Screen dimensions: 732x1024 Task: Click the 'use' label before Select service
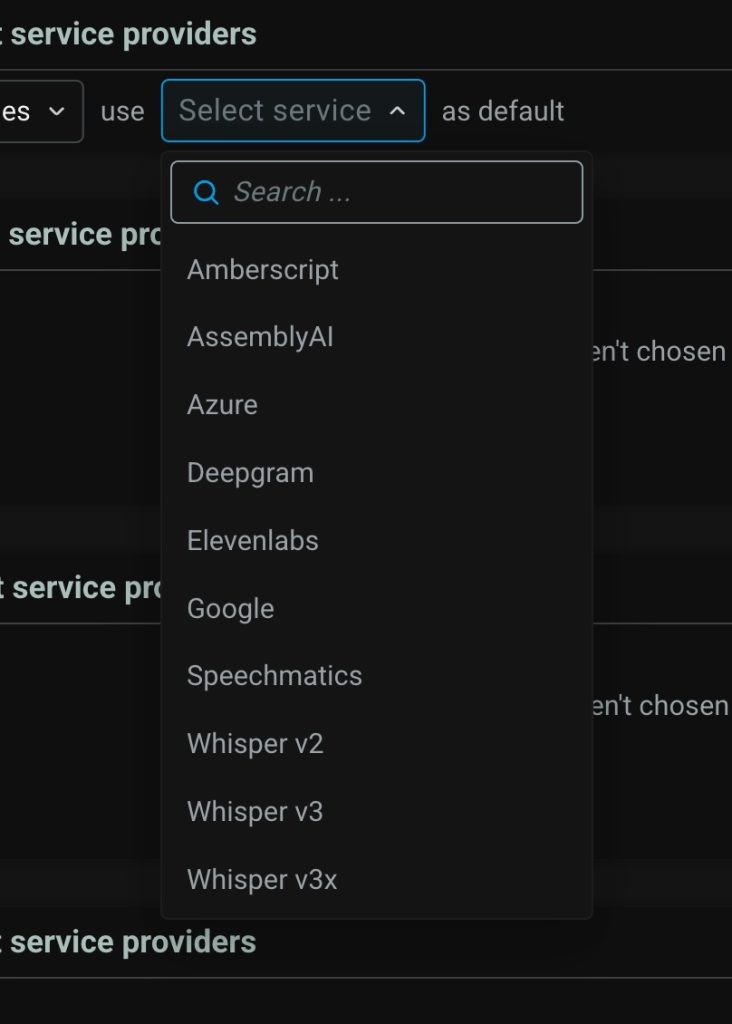pyautogui.click(x=122, y=112)
